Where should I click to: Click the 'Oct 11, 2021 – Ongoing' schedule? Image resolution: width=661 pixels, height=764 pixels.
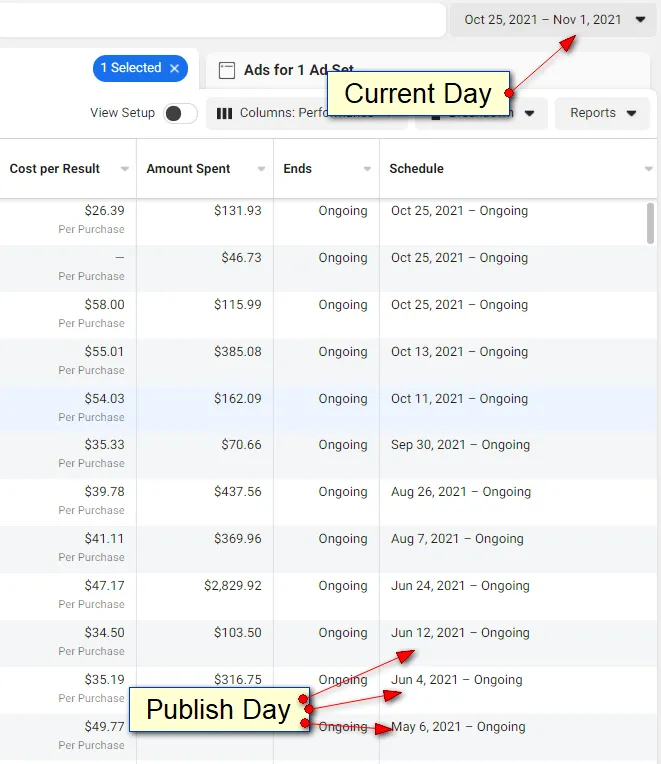pos(459,399)
